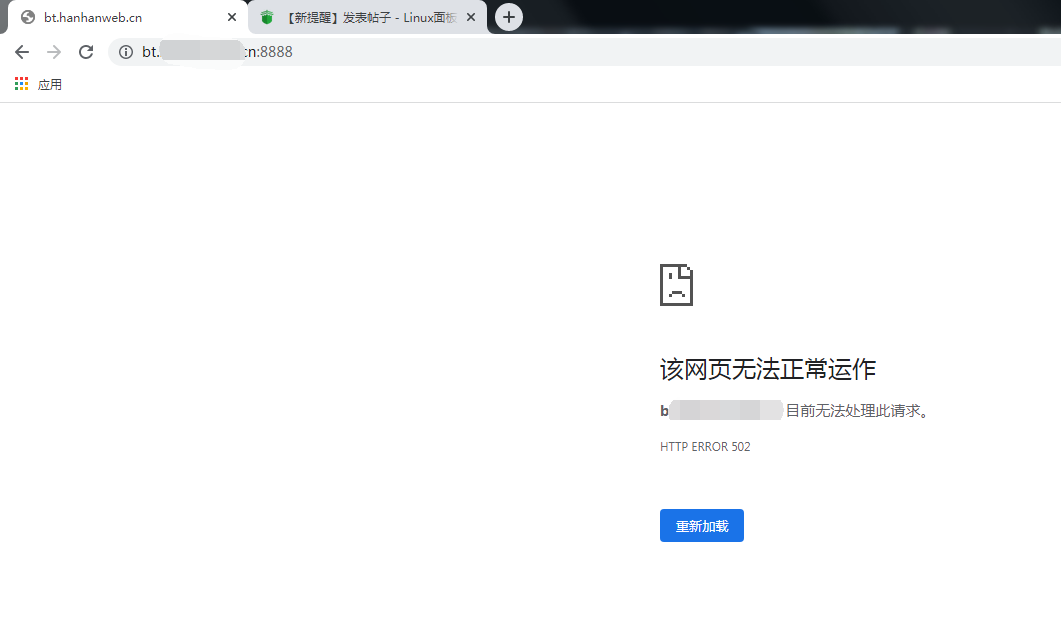Open site information icon in address bar
Screen dimensions: 1061x620
point(126,52)
